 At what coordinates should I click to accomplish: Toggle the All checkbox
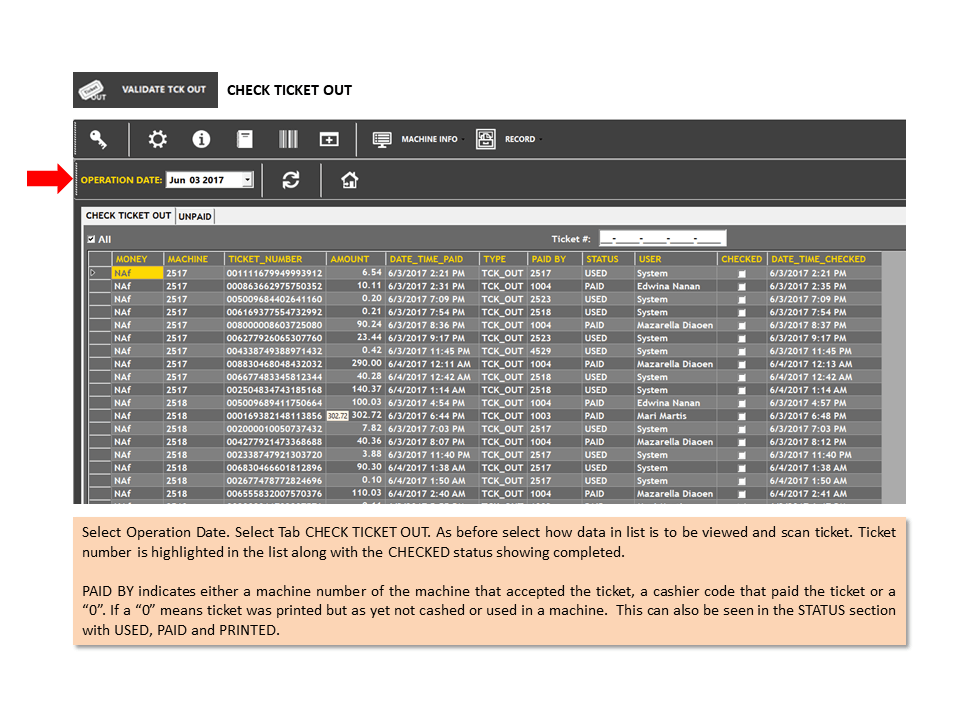[91, 239]
